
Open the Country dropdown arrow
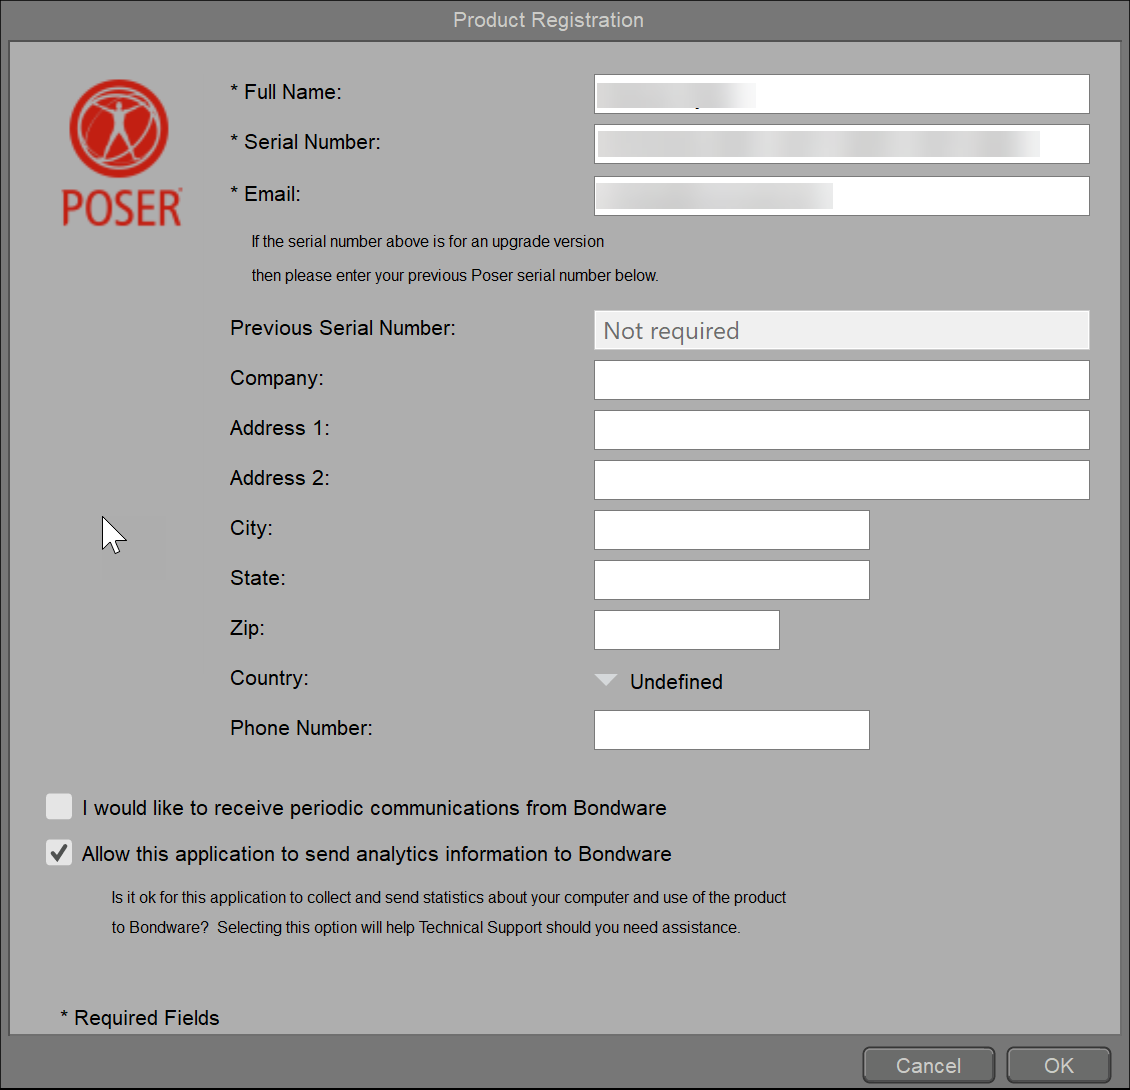tap(606, 681)
